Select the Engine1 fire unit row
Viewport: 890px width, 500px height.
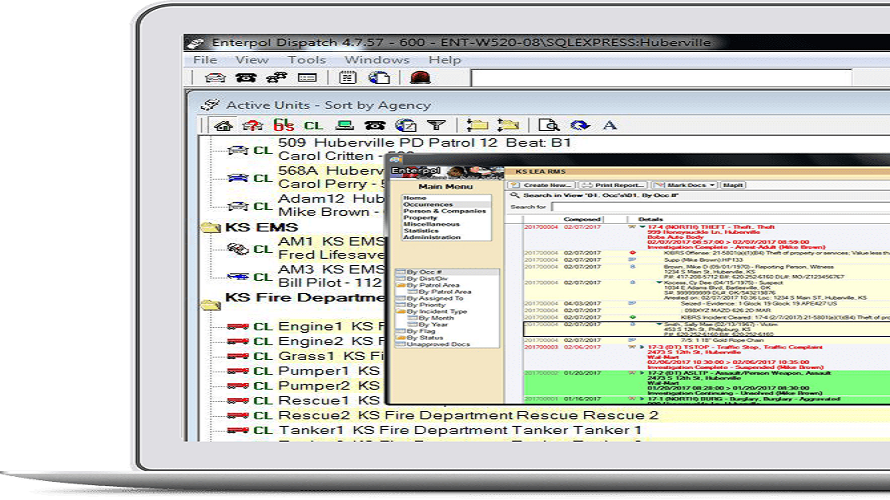310,327
